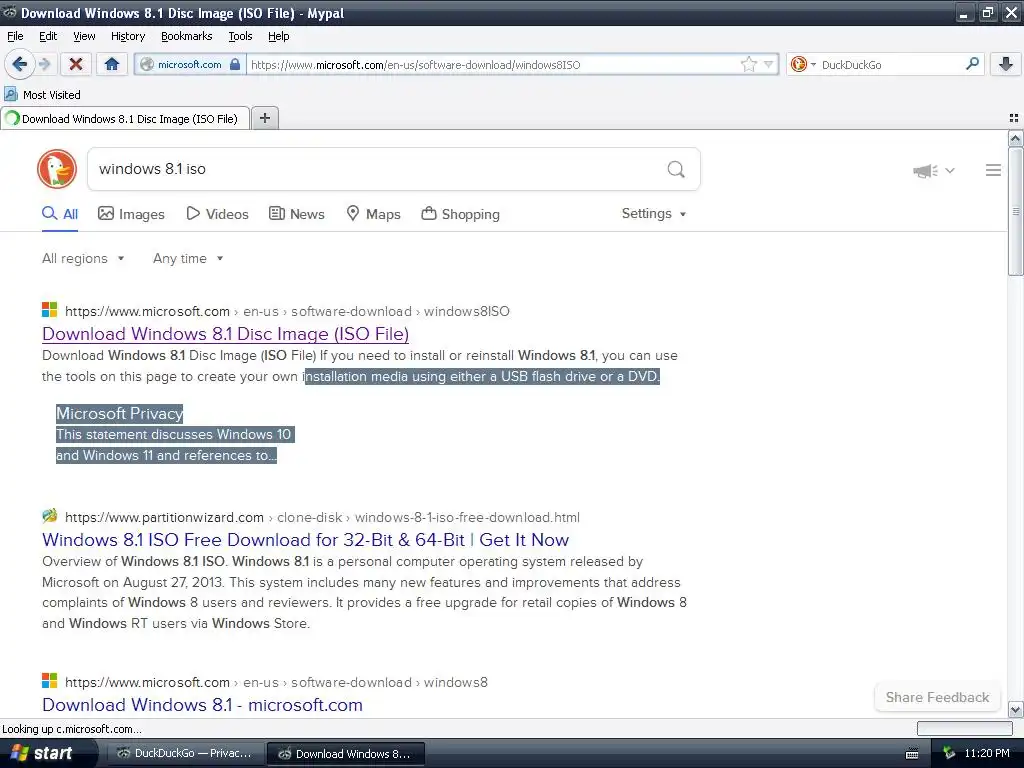Open Download Windows 8.1 Disc Image link

pos(225,334)
